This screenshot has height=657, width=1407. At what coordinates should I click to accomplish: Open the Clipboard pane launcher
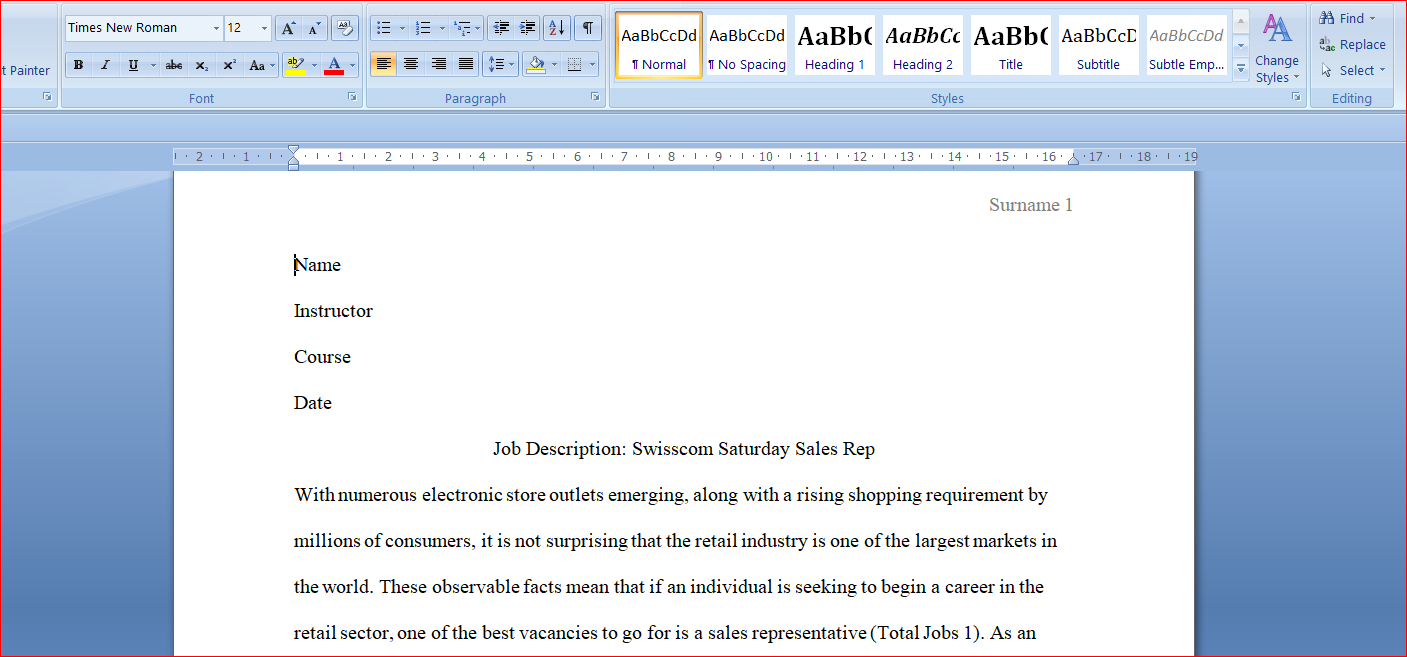(47, 97)
